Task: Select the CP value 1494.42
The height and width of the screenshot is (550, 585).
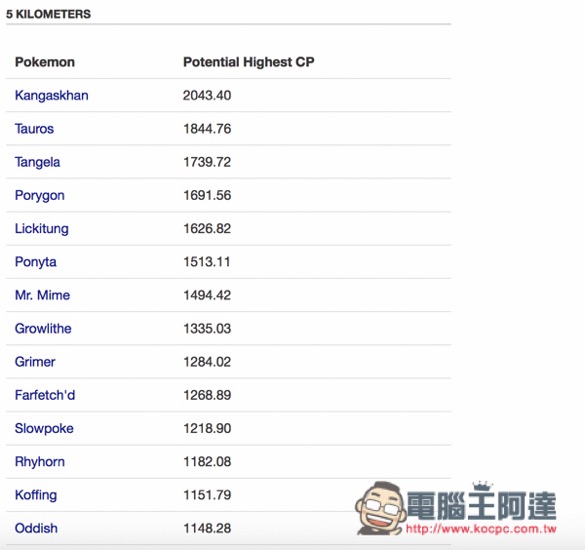Action: [x=207, y=295]
